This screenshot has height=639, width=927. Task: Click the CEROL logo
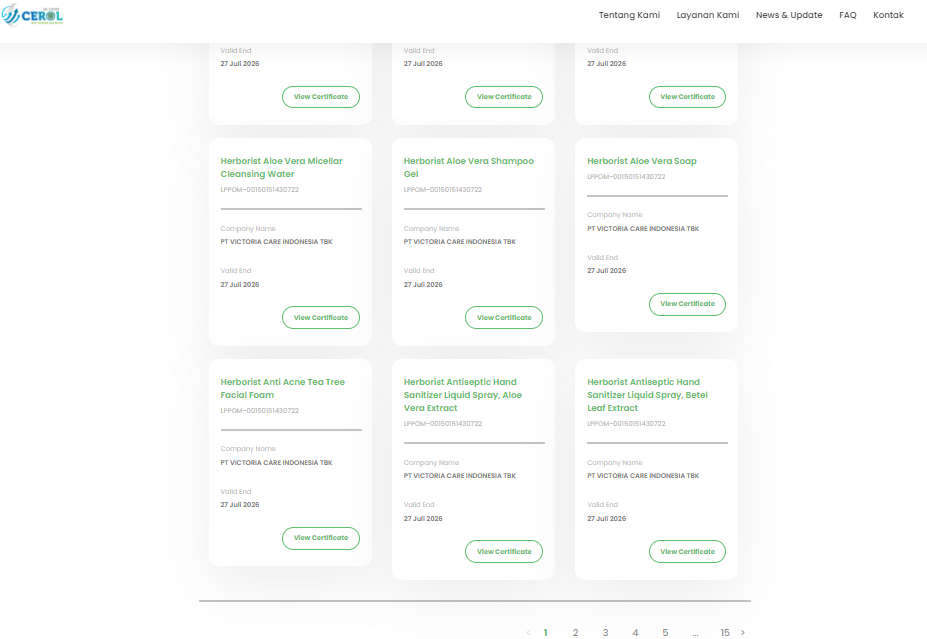[32, 15]
